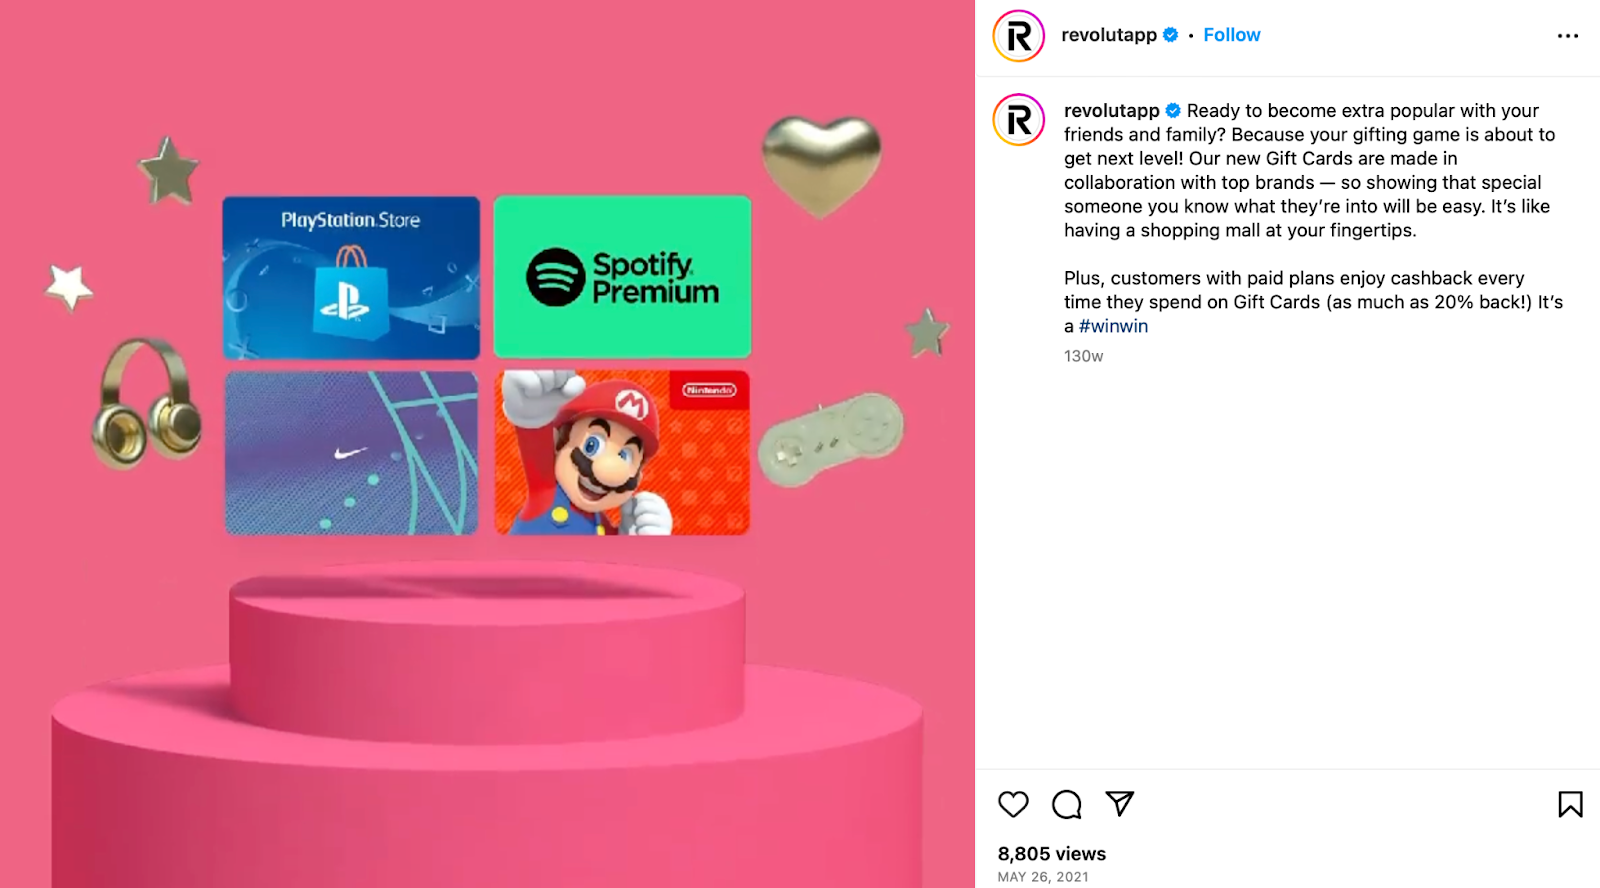Click revolutapp username in the caption
This screenshot has height=888, width=1600.
tap(1112, 111)
